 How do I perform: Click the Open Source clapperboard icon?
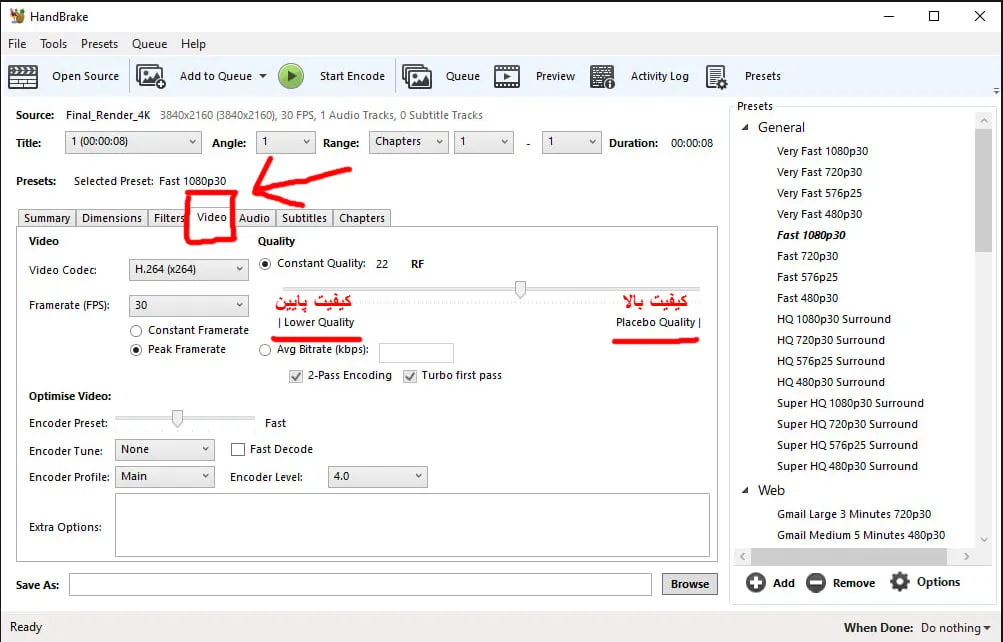(23, 76)
